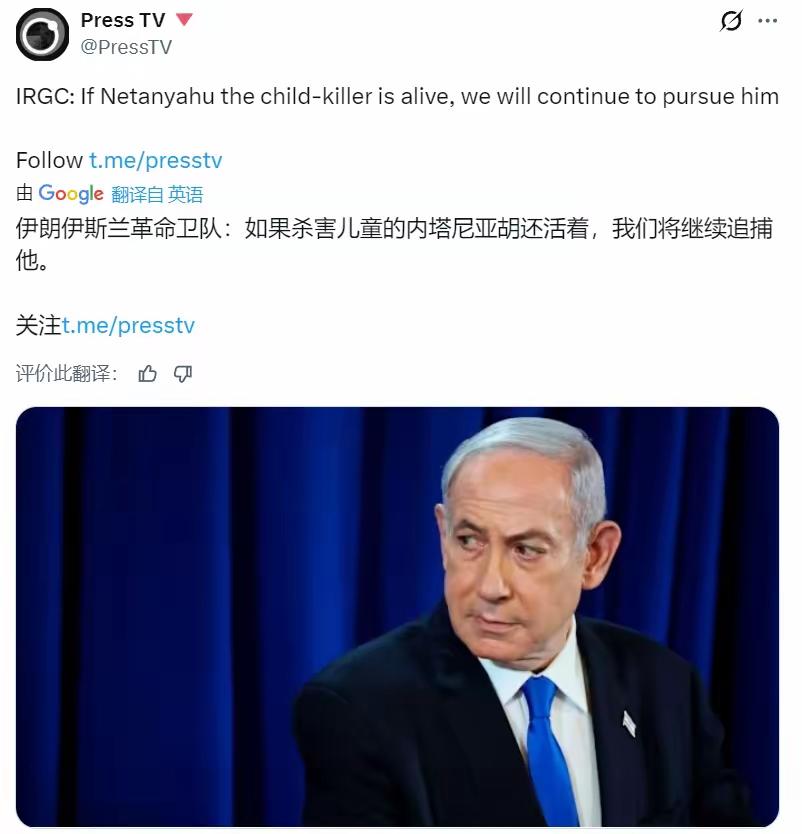Open the Grok slashed-circle icon

tap(731, 21)
